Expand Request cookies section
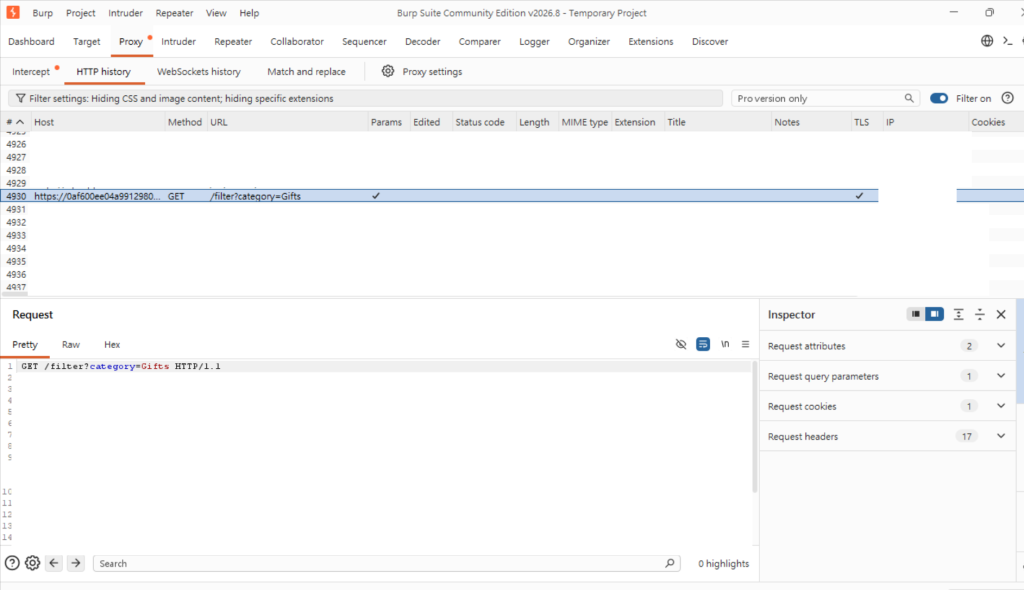Image resolution: width=1024 pixels, height=590 pixels. tap(1000, 406)
